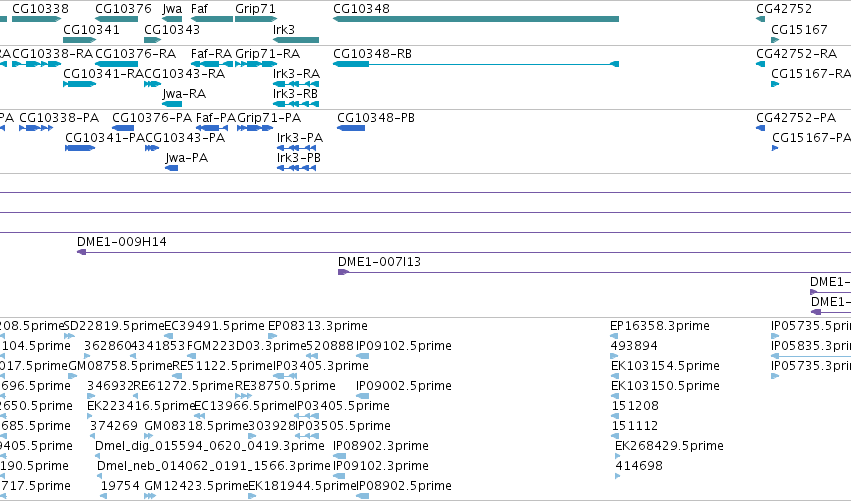Click the CG10376 gene label
851x501 pixels.
[123, 9]
